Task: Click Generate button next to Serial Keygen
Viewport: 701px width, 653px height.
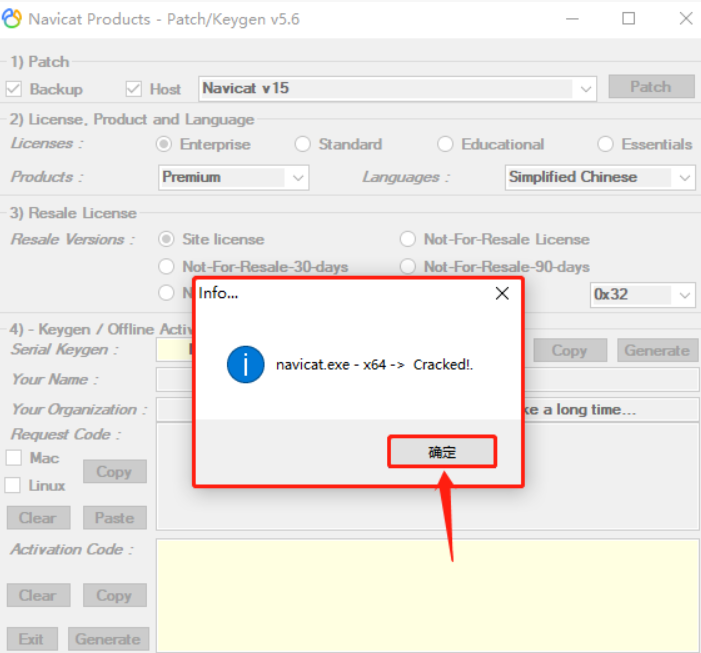Action: (x=657, y=350)
